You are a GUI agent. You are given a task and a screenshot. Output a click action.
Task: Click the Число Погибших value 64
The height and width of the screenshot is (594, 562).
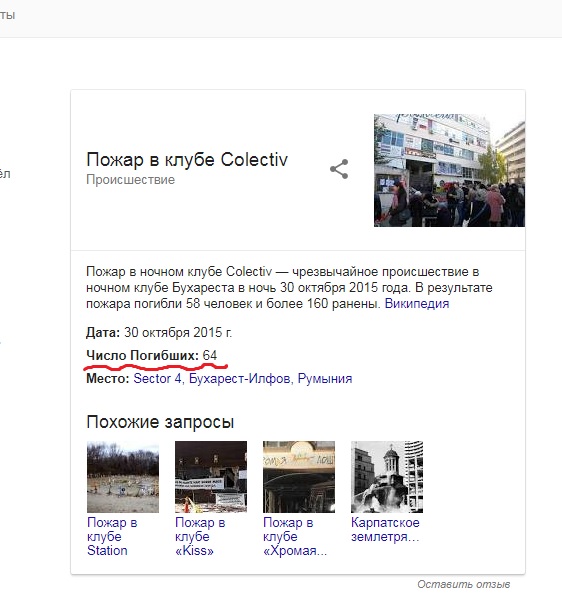point(210,355)
